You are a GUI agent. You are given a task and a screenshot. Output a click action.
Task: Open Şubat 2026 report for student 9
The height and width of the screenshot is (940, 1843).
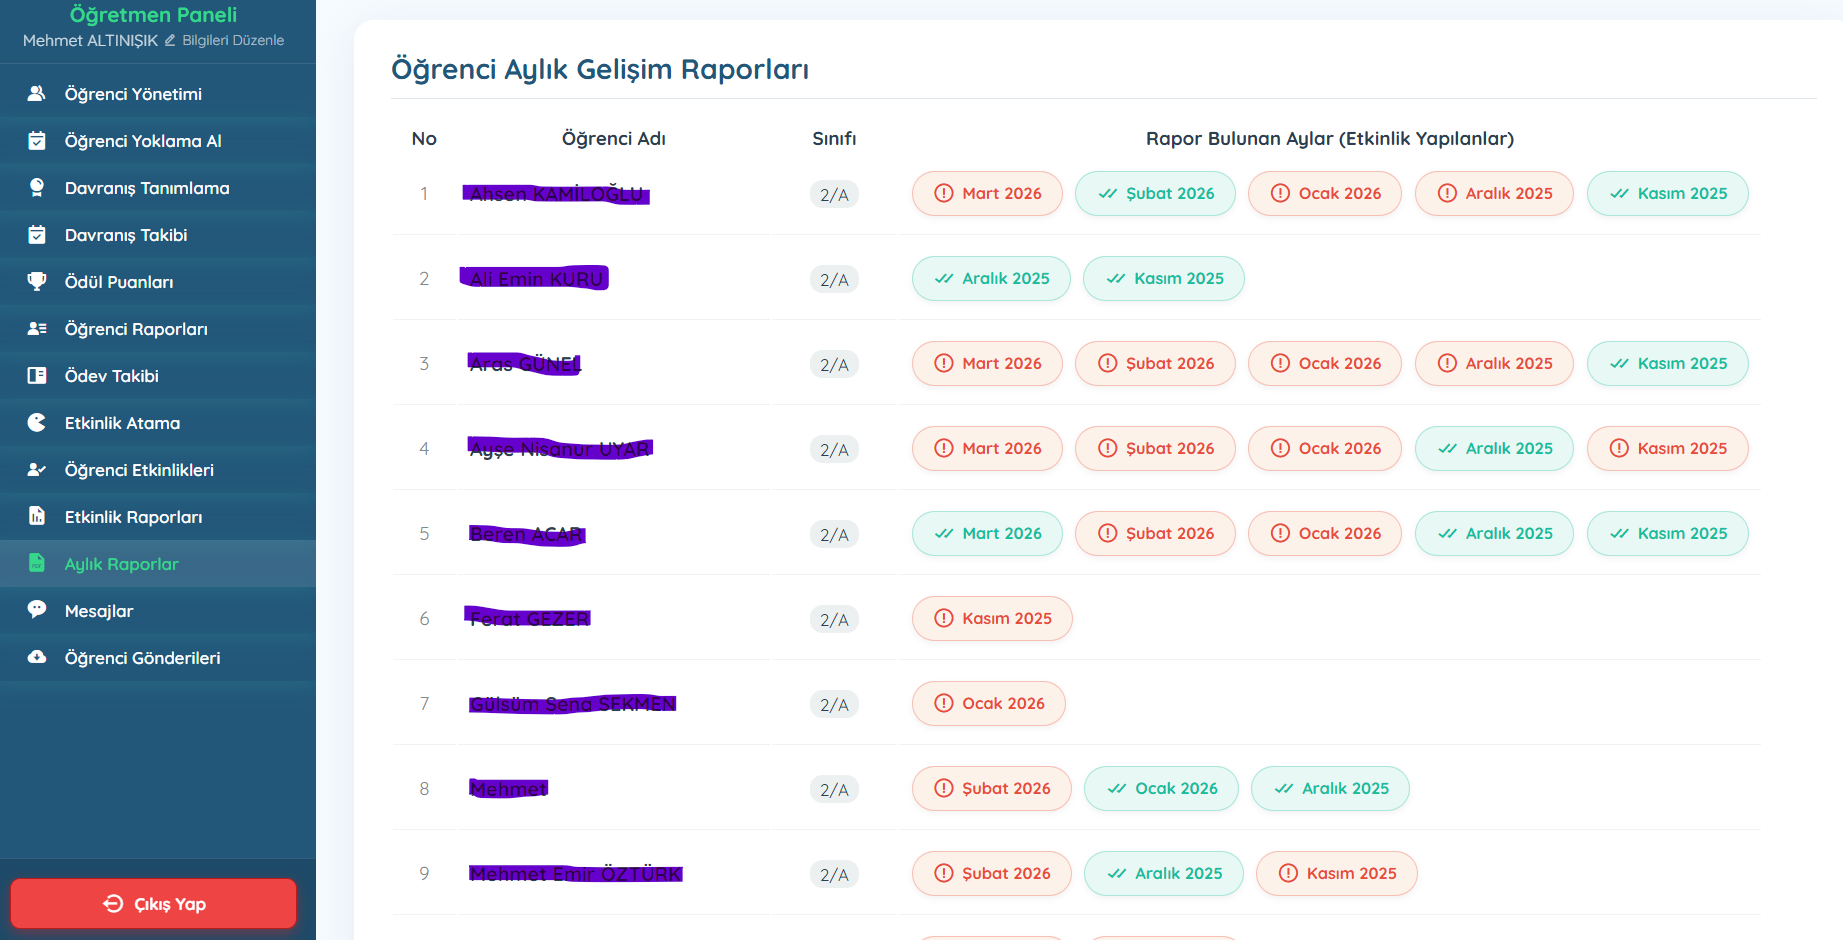(991, 874)
